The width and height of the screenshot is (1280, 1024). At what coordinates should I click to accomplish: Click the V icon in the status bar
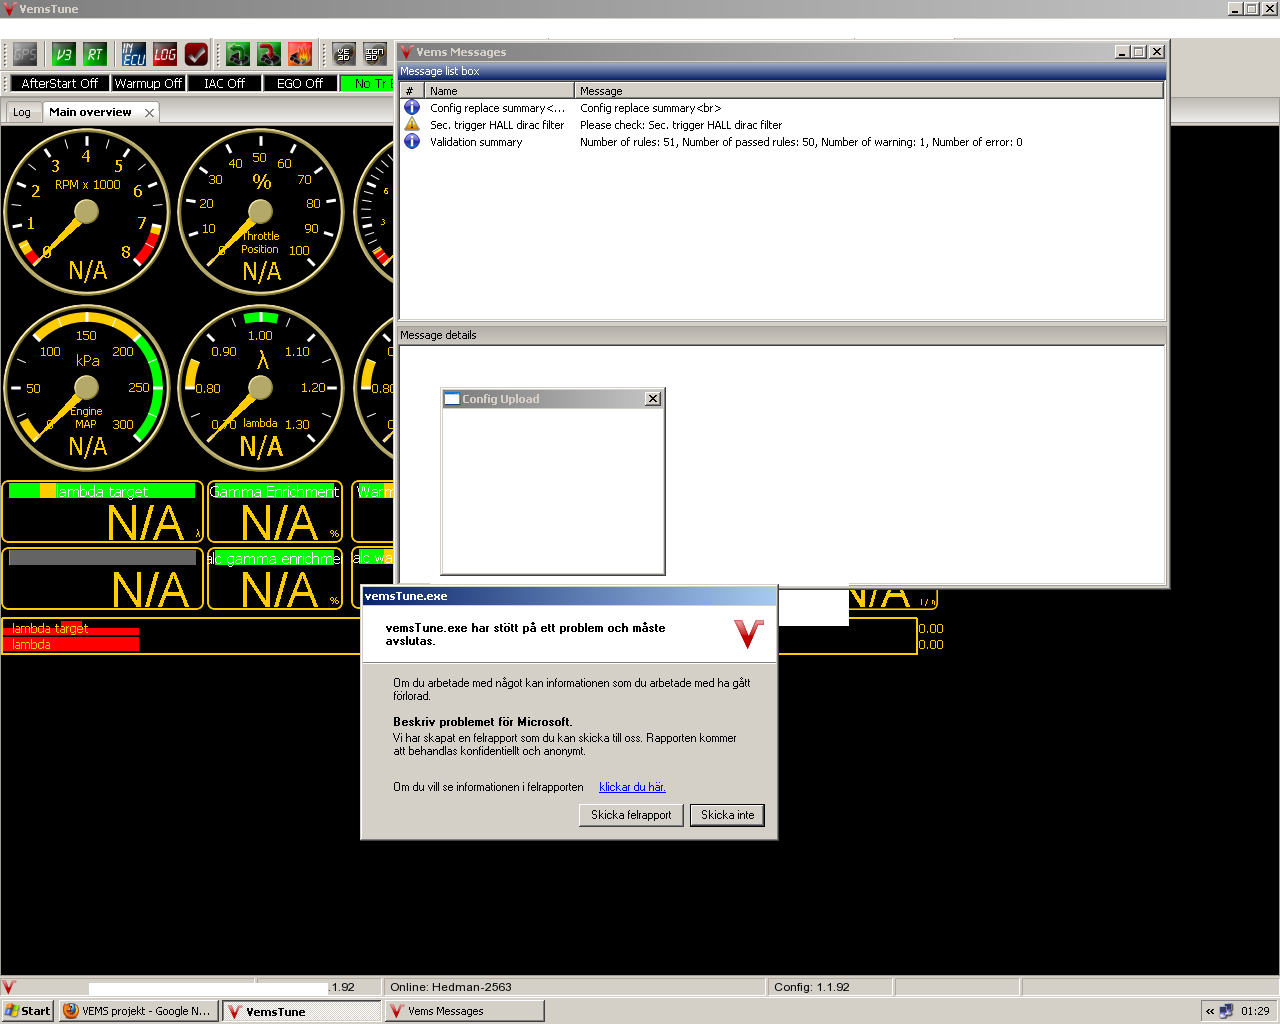pos(9,987)
